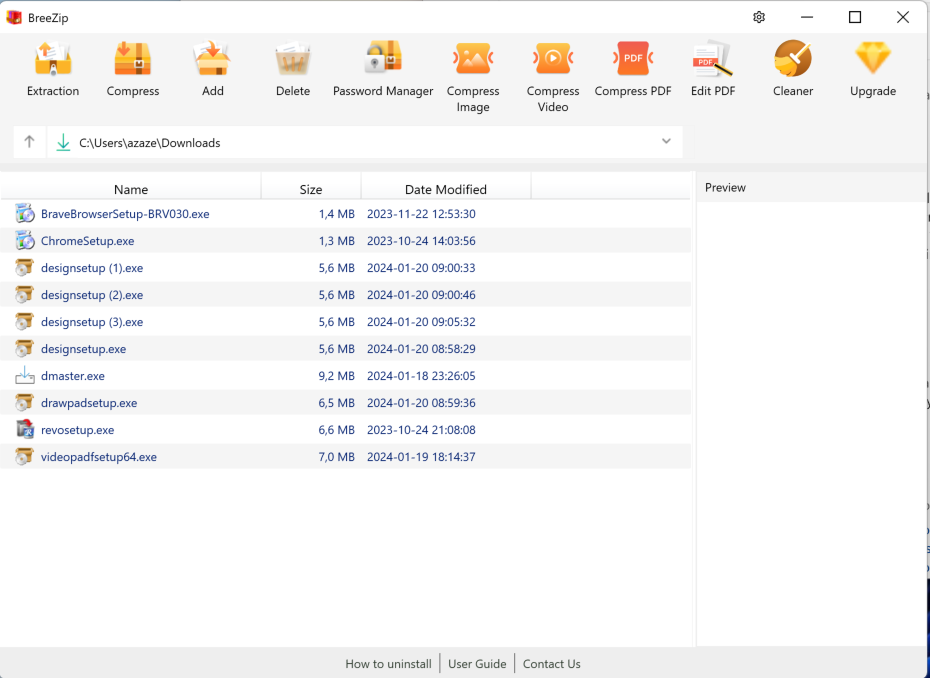The image size is (930, 678).
Task: Click the Contact Us link
Action: coord(551,663)
